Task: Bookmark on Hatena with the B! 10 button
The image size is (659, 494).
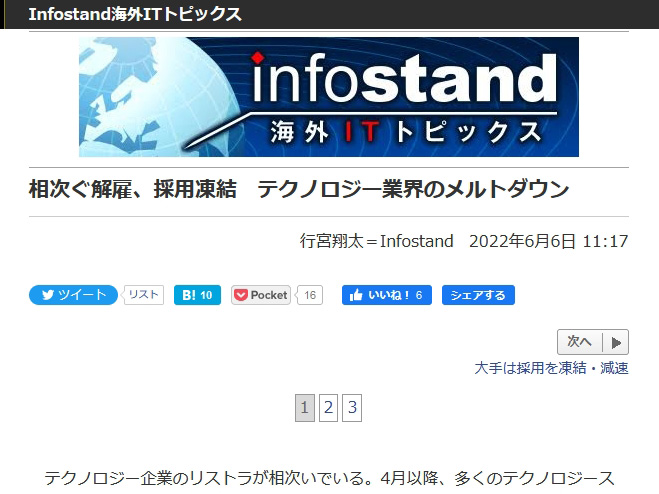Action: click(x=197, y=295)
